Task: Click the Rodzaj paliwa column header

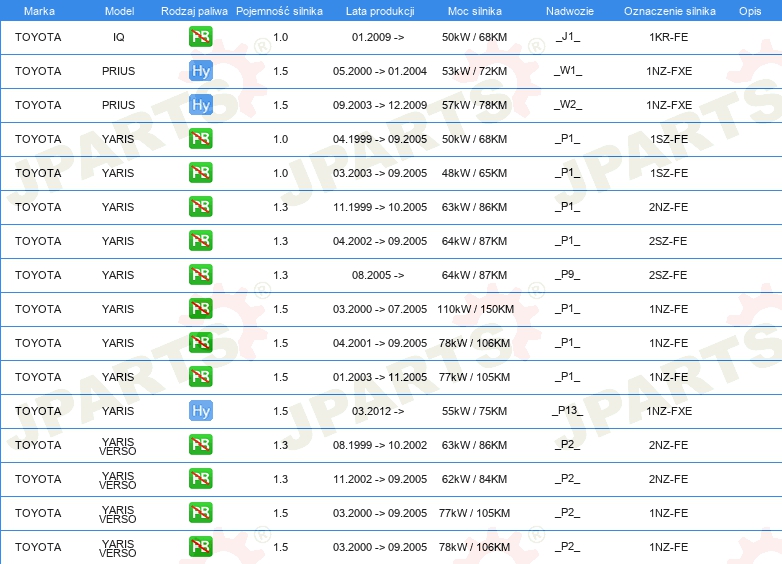Action: pyautogui.click(x=194, y=11)
